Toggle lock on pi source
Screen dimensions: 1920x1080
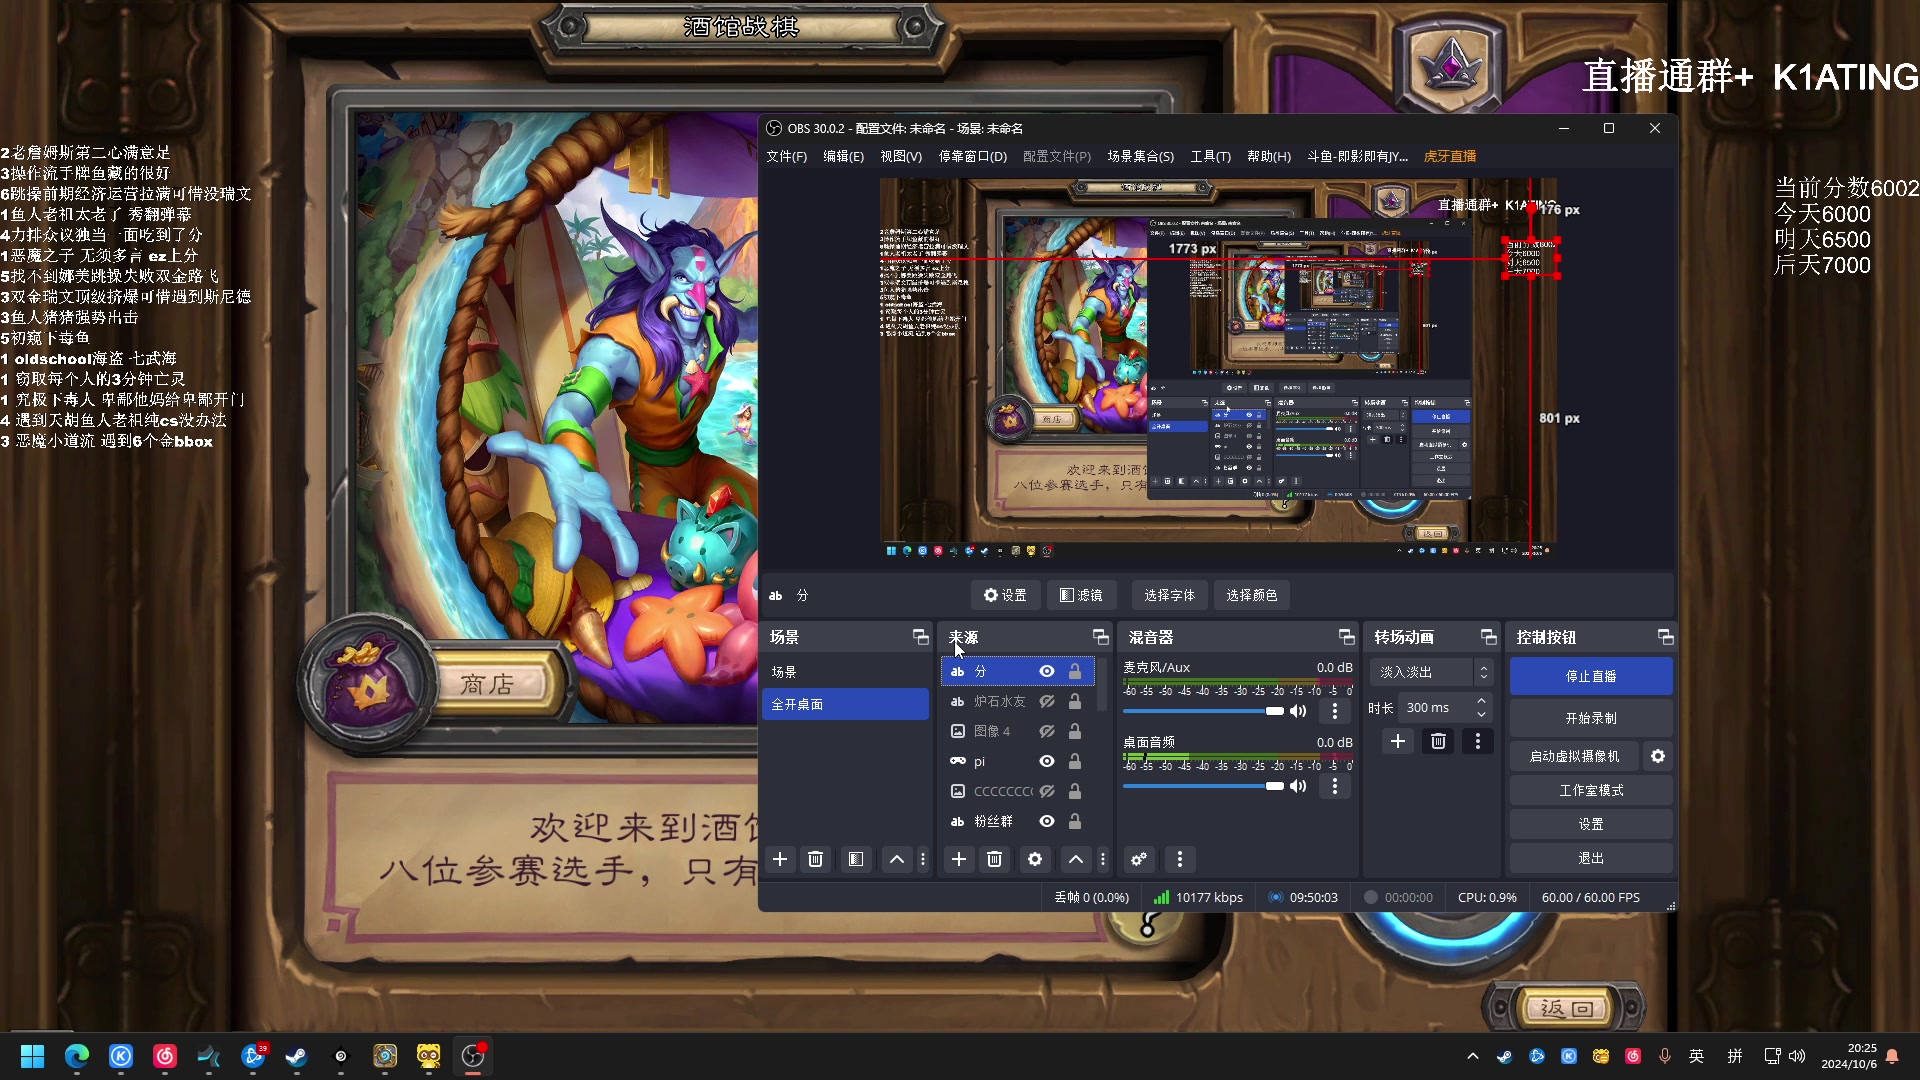point(1075,761)
